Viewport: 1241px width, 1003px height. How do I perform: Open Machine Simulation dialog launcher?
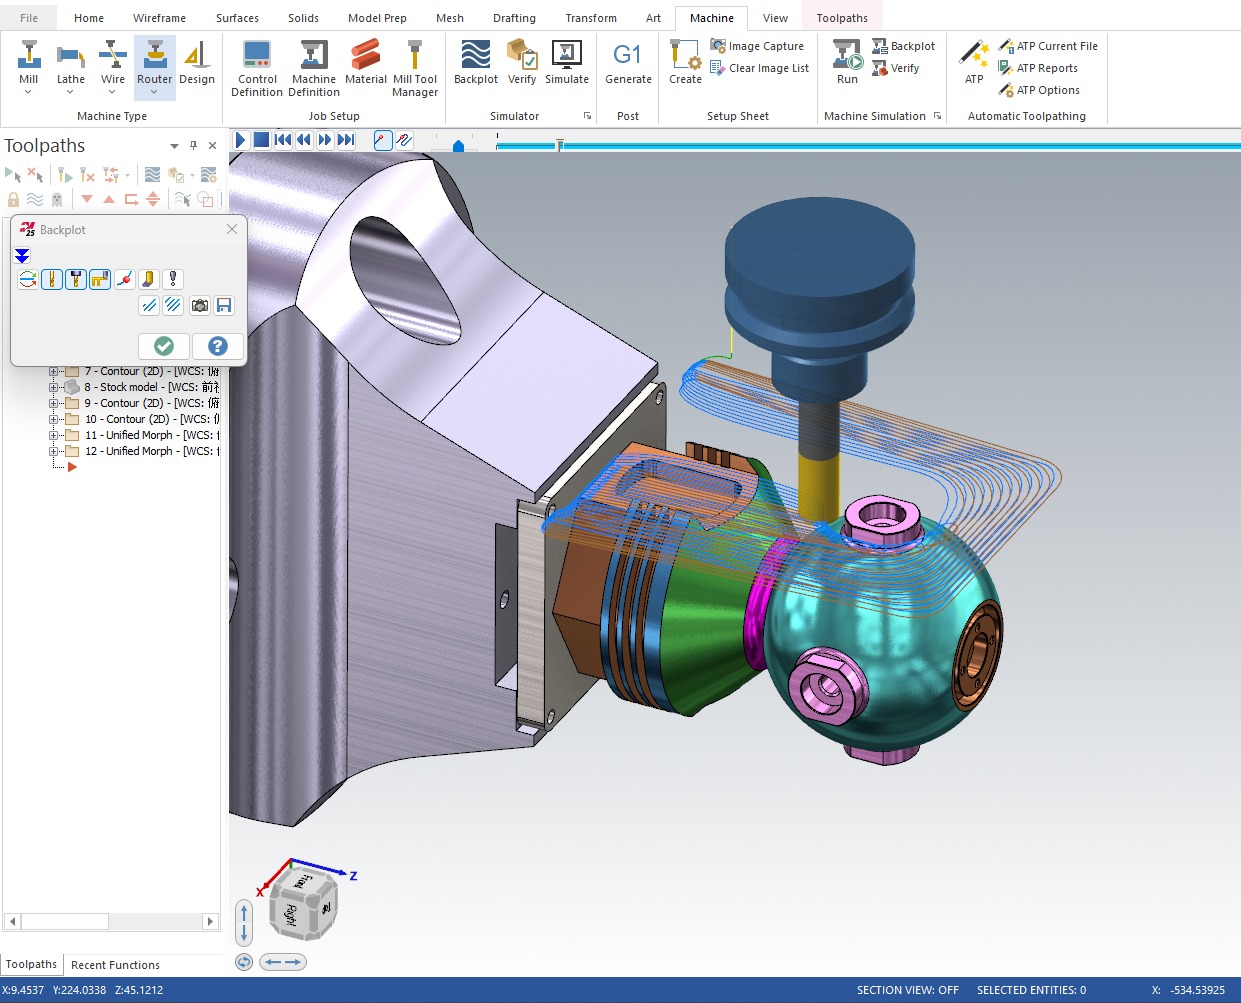tap(938, 116)
